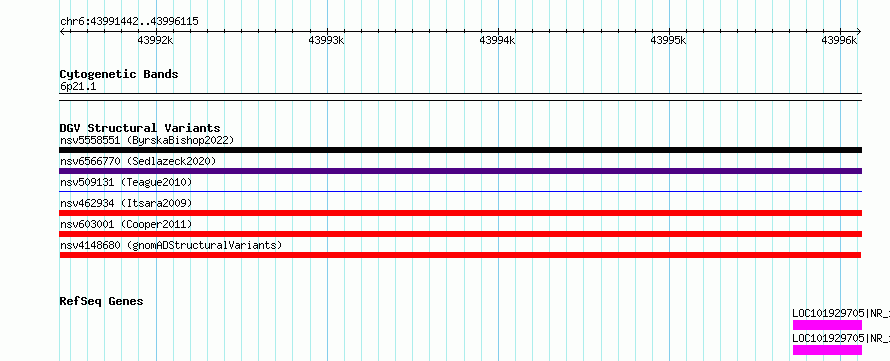Click the red nsv603001 Cooper2011 bar

point(460,234)
